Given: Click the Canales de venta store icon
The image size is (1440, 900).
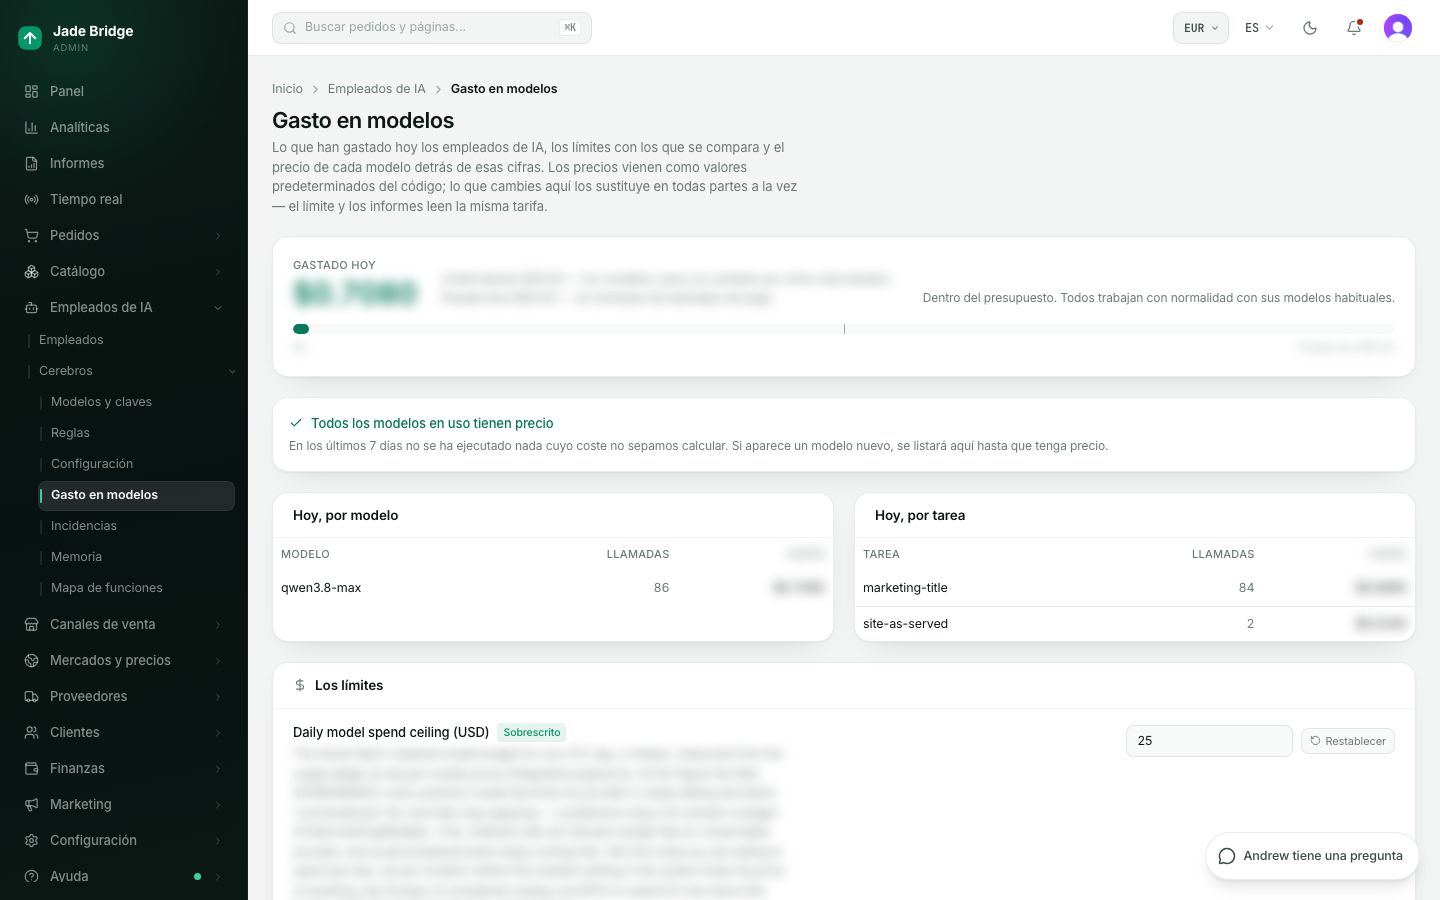Looking at the screenshot, I should click(x=31, y=624).
